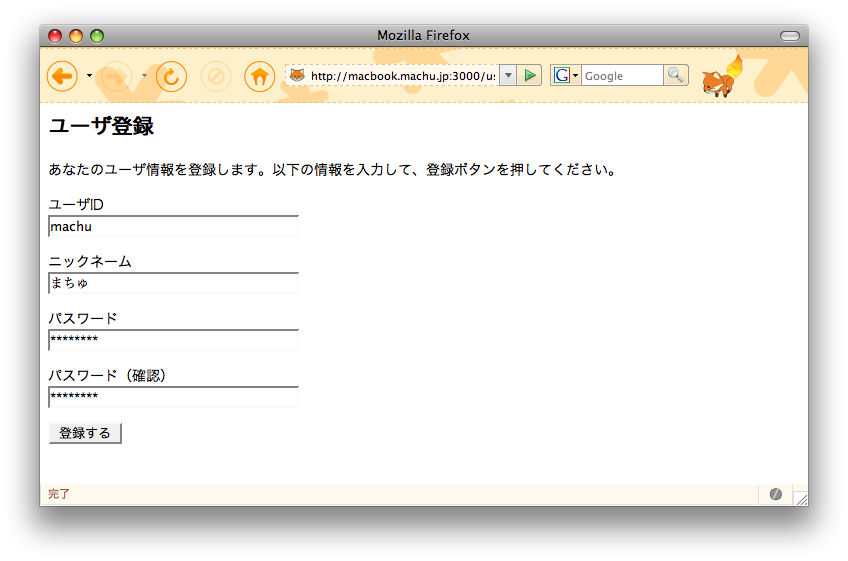Submit with the 登録する button

pyautogui.click(x=85, y=433)
